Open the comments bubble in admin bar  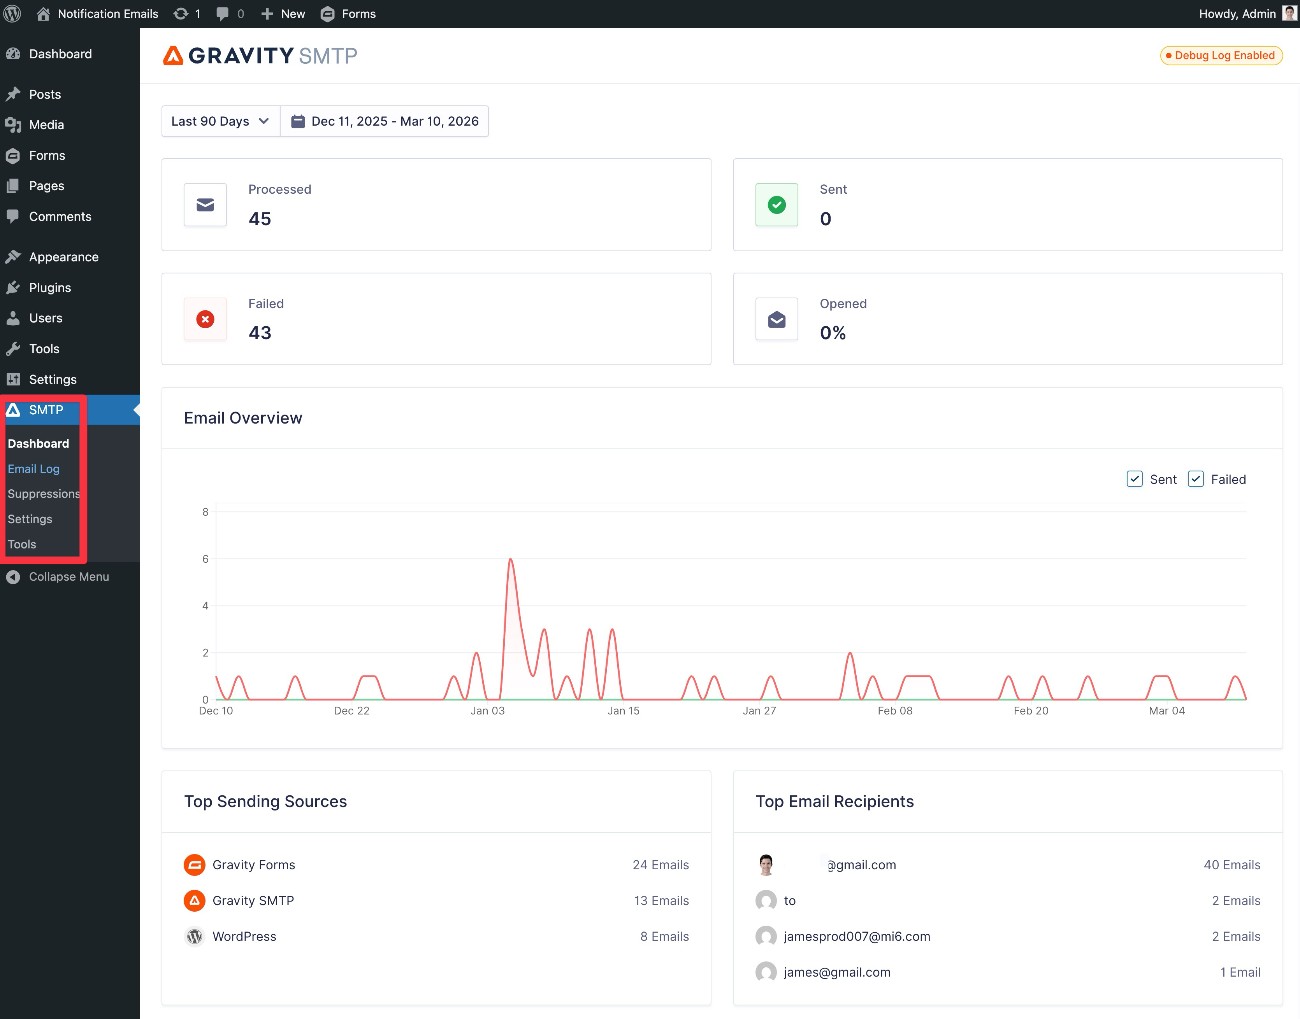pyautogui.click(x=230, y=14)
